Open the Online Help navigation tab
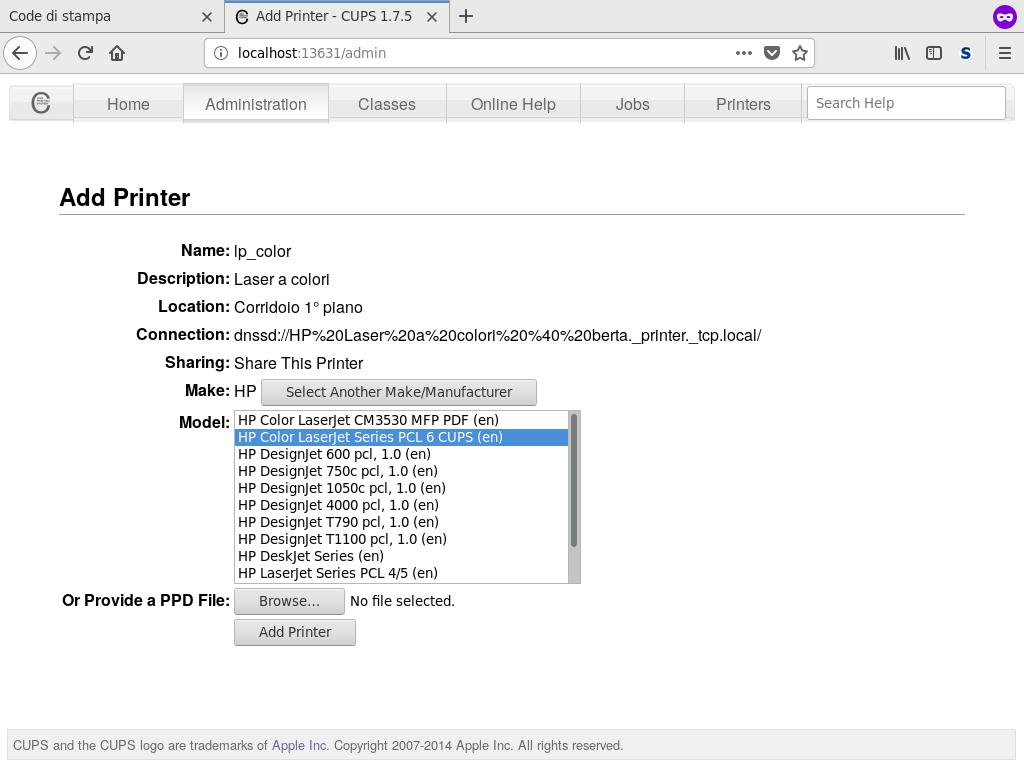The image size is (1024, 768). click(513, 104)
